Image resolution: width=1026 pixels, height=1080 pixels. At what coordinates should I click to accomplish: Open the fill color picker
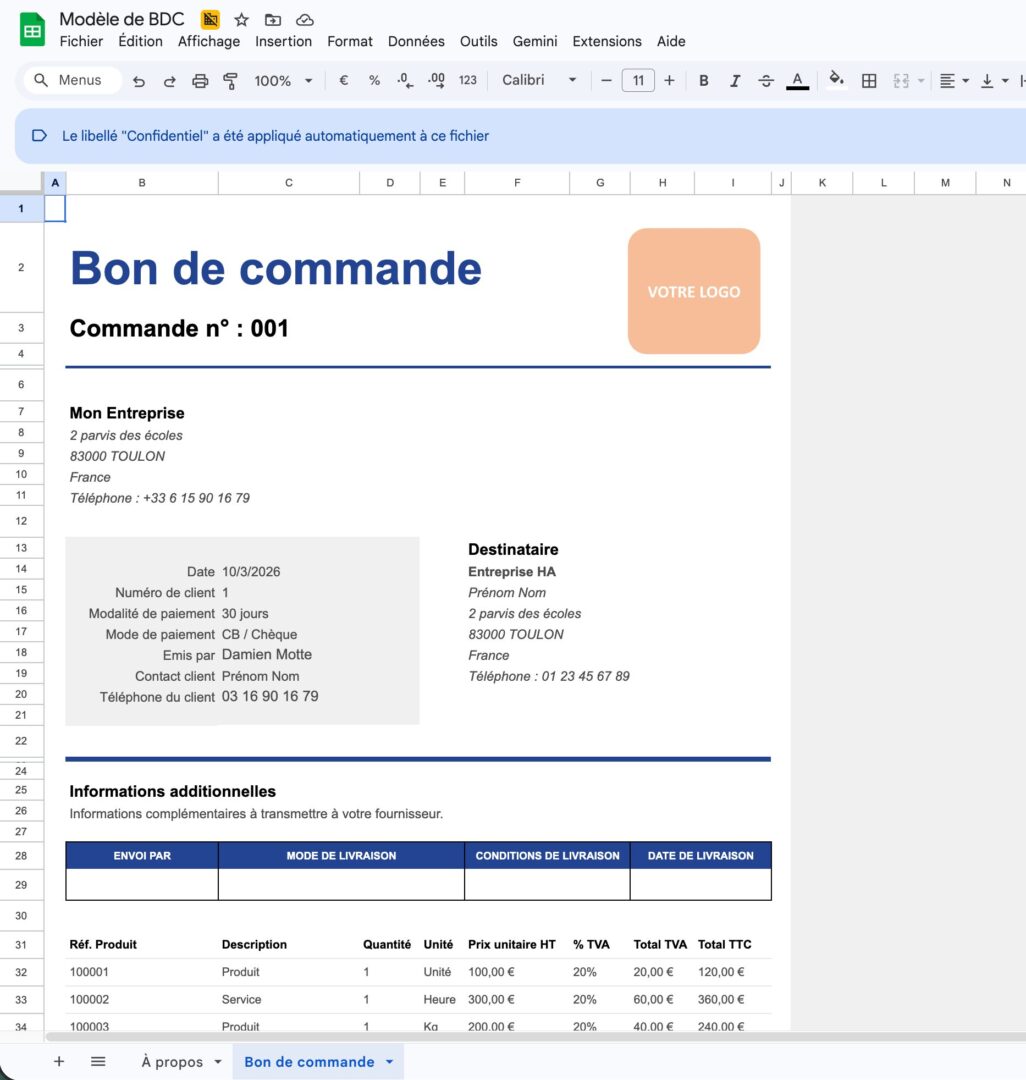coord(836,79)
